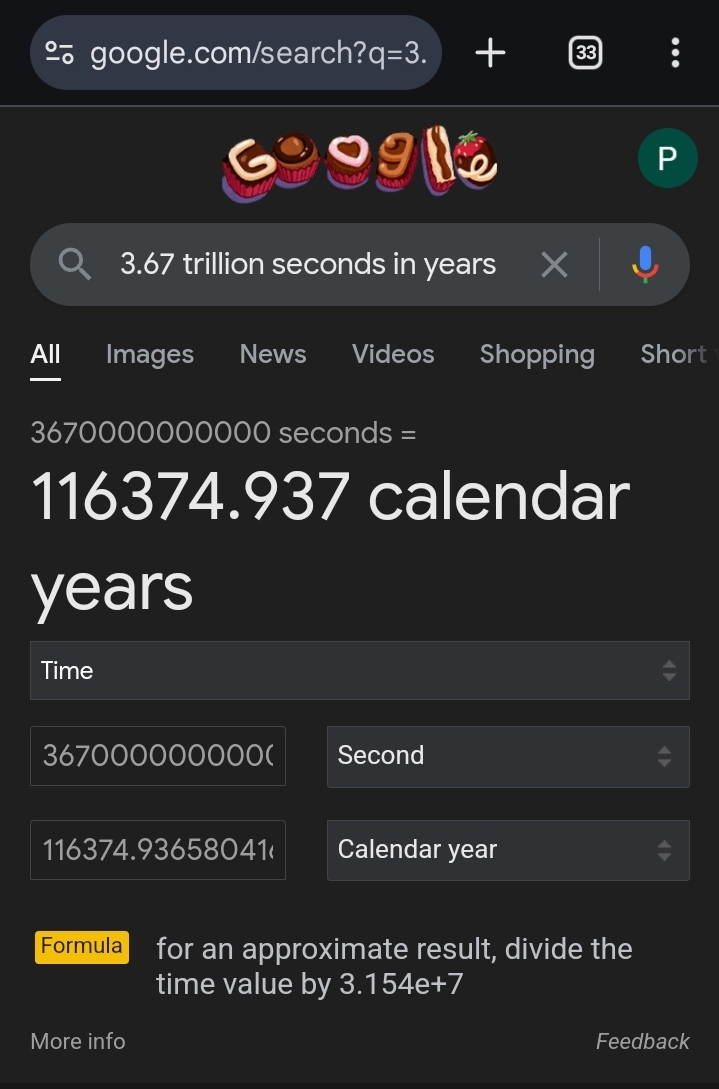Open the Time unit category dropdown
Screen dimensions: 719x1089
[360, 670]
